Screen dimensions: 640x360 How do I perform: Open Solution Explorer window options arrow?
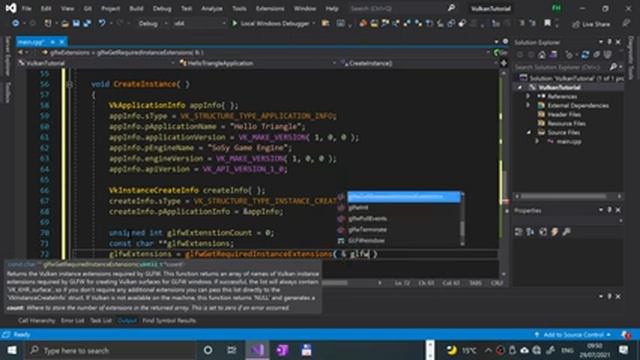(x=601, y=42)
